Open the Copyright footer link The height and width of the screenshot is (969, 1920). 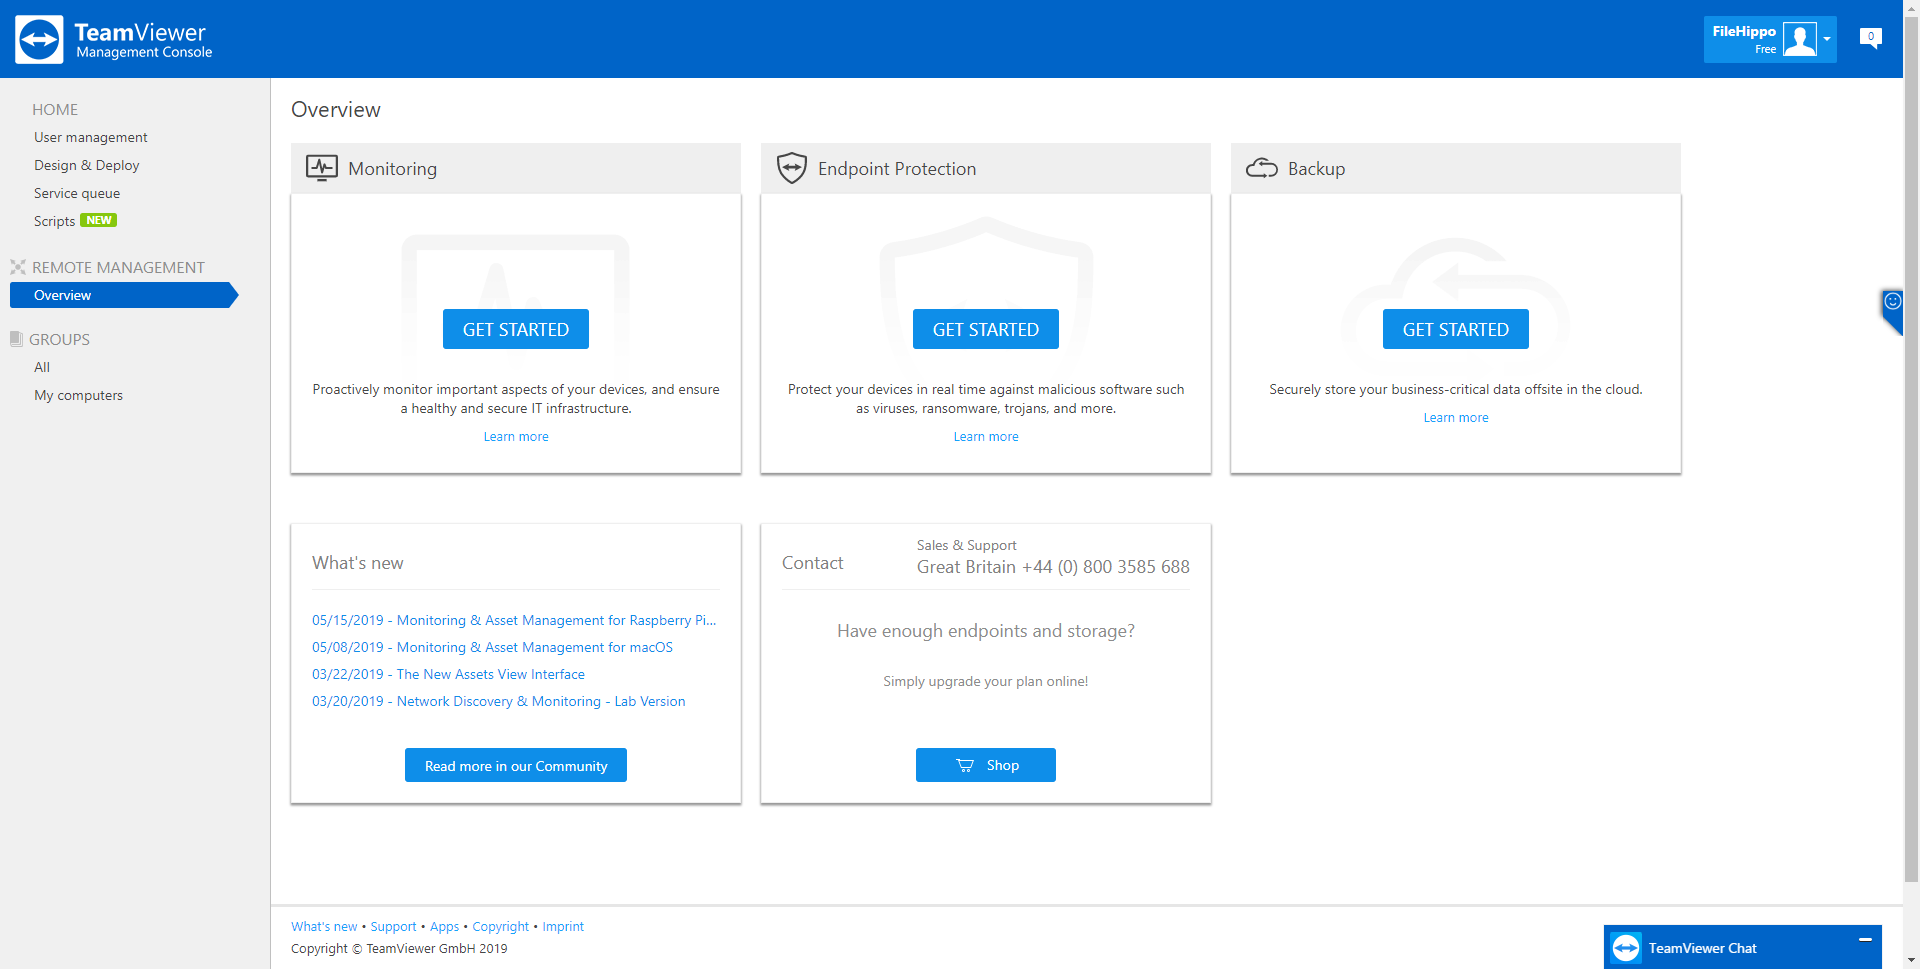(x=500, y=927)
